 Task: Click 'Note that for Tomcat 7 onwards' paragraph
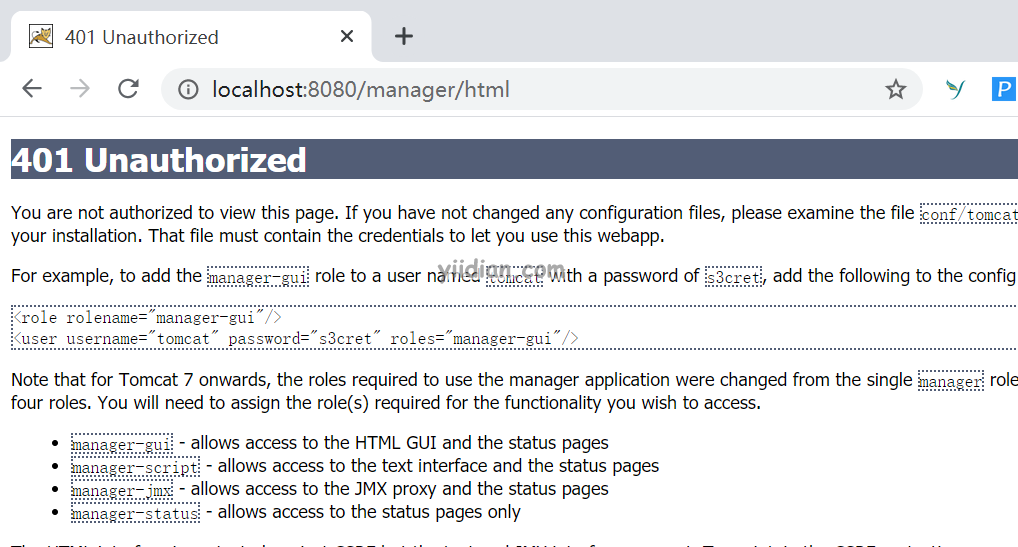coord(514,391)
